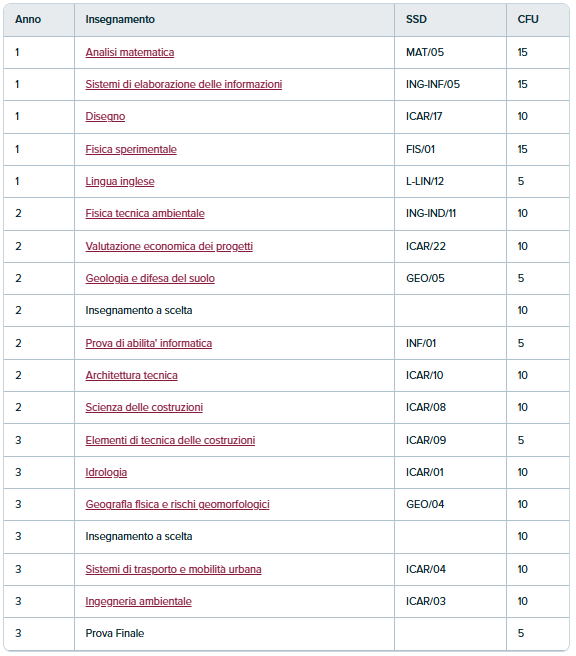
Task: Click the SSD column header
Action: pos(416,19)
